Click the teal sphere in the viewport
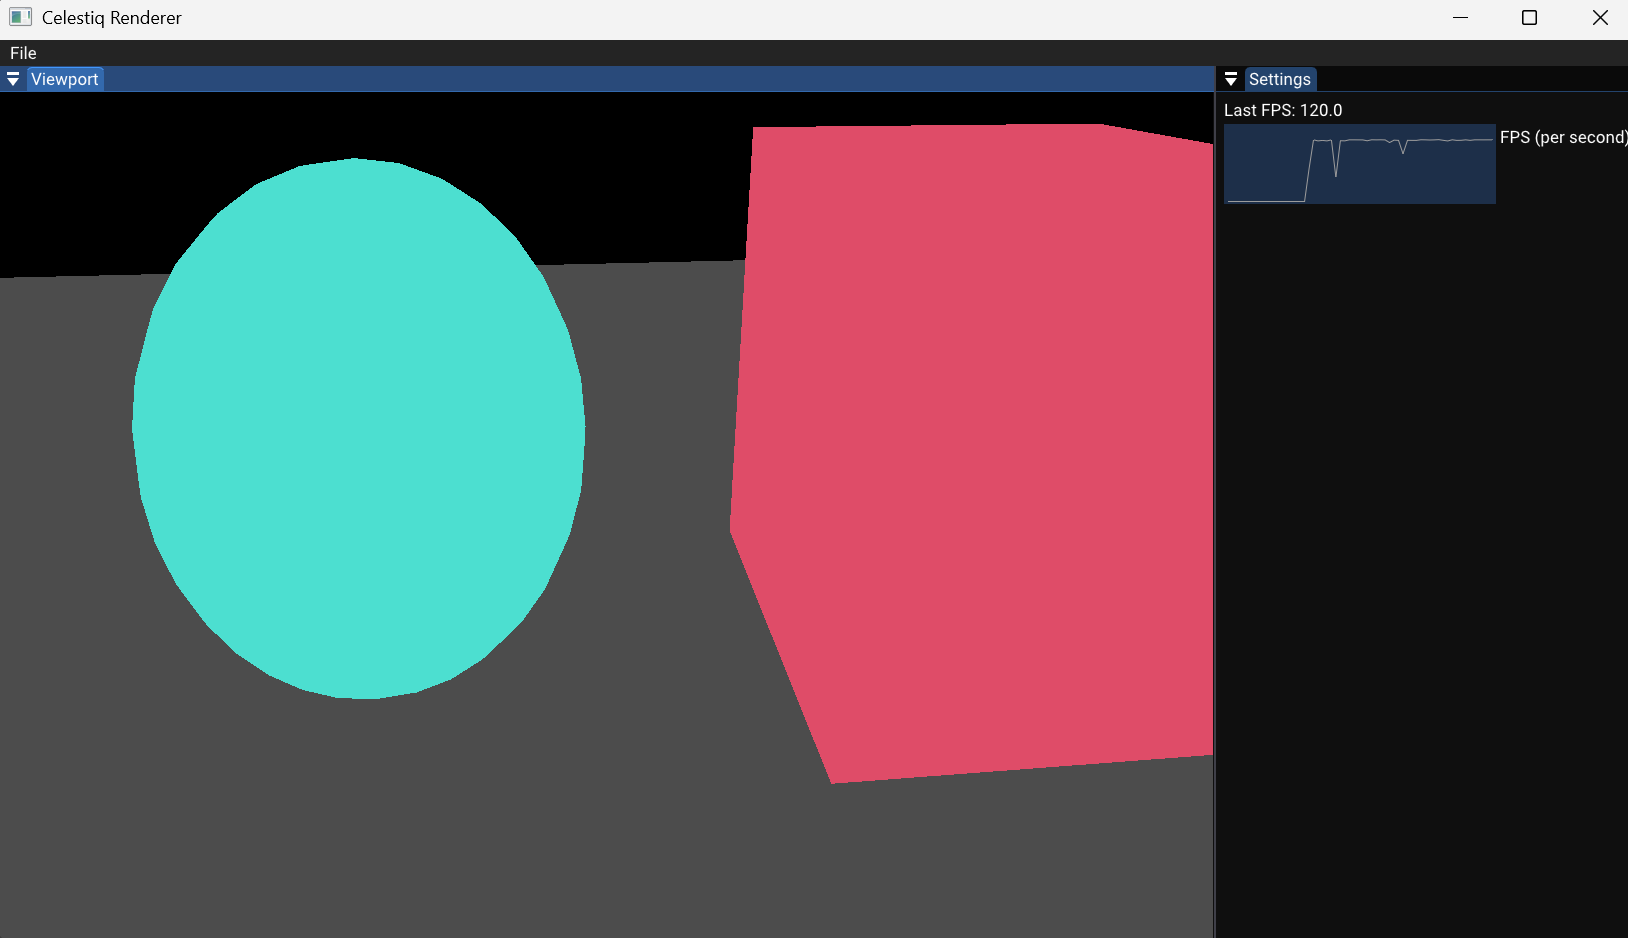 358,428
